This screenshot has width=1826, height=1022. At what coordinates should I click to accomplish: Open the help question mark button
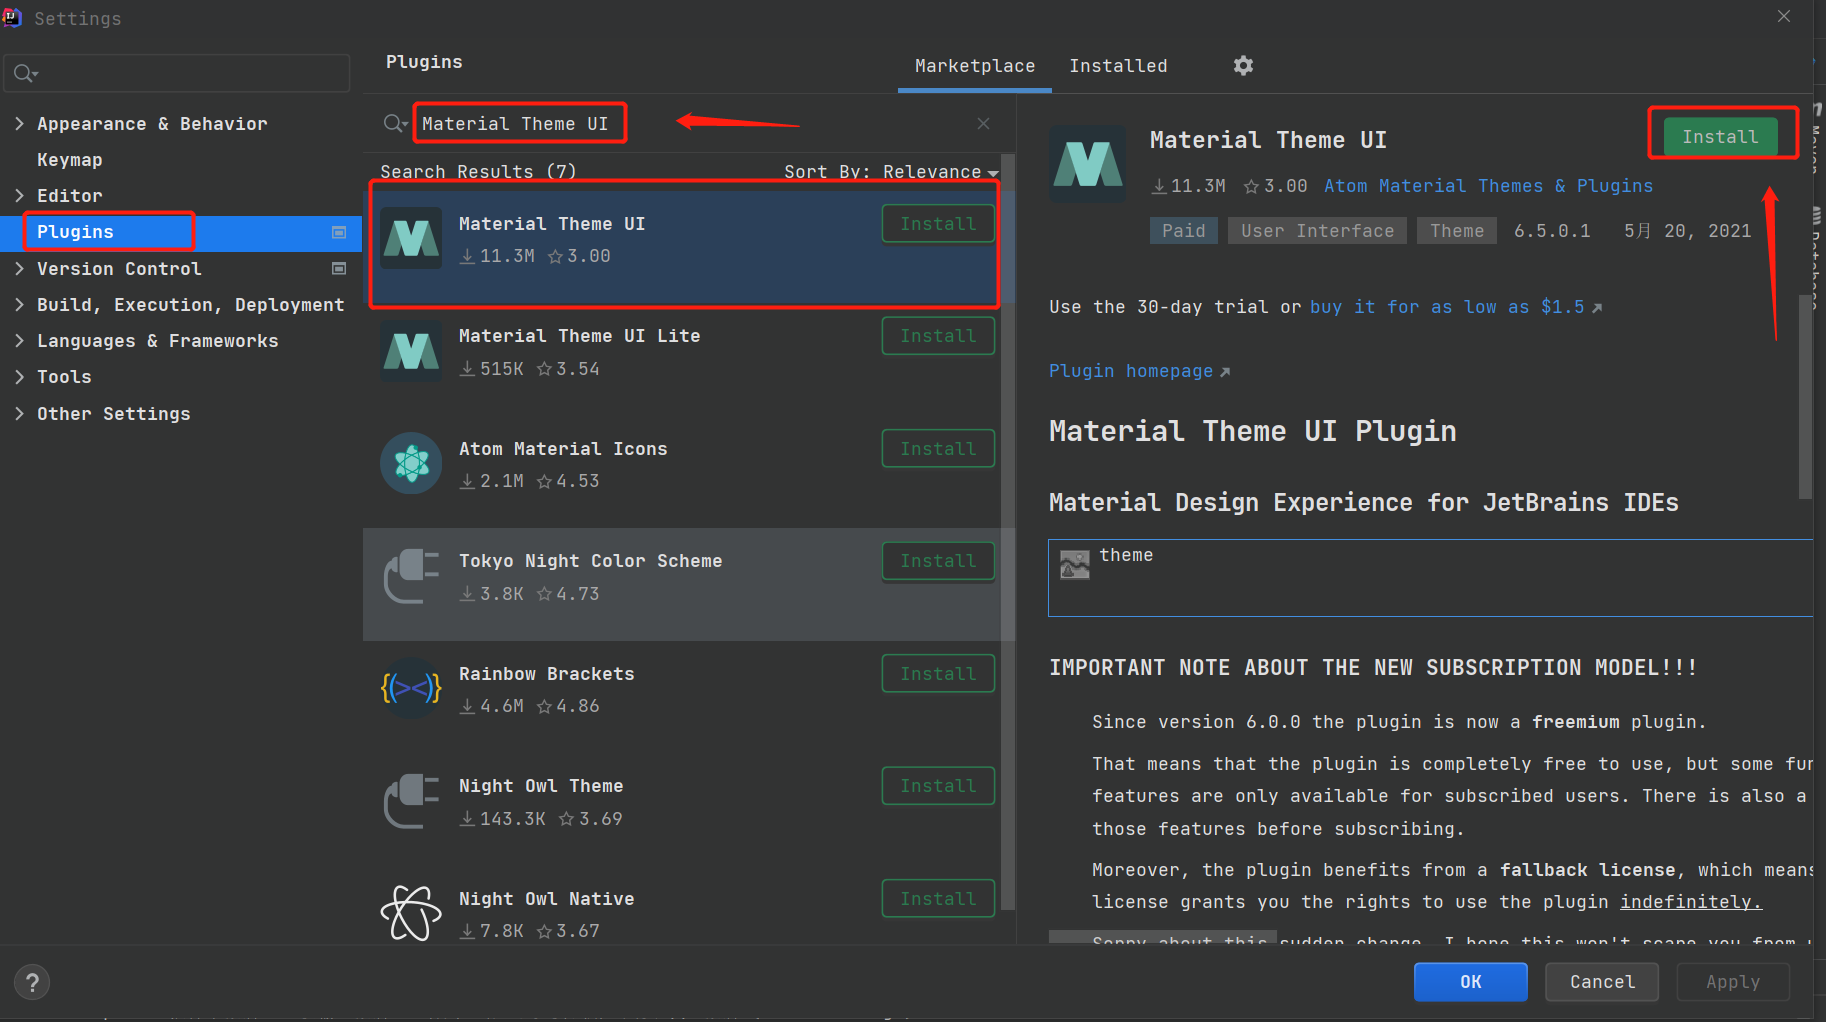(x=32, y=982)
